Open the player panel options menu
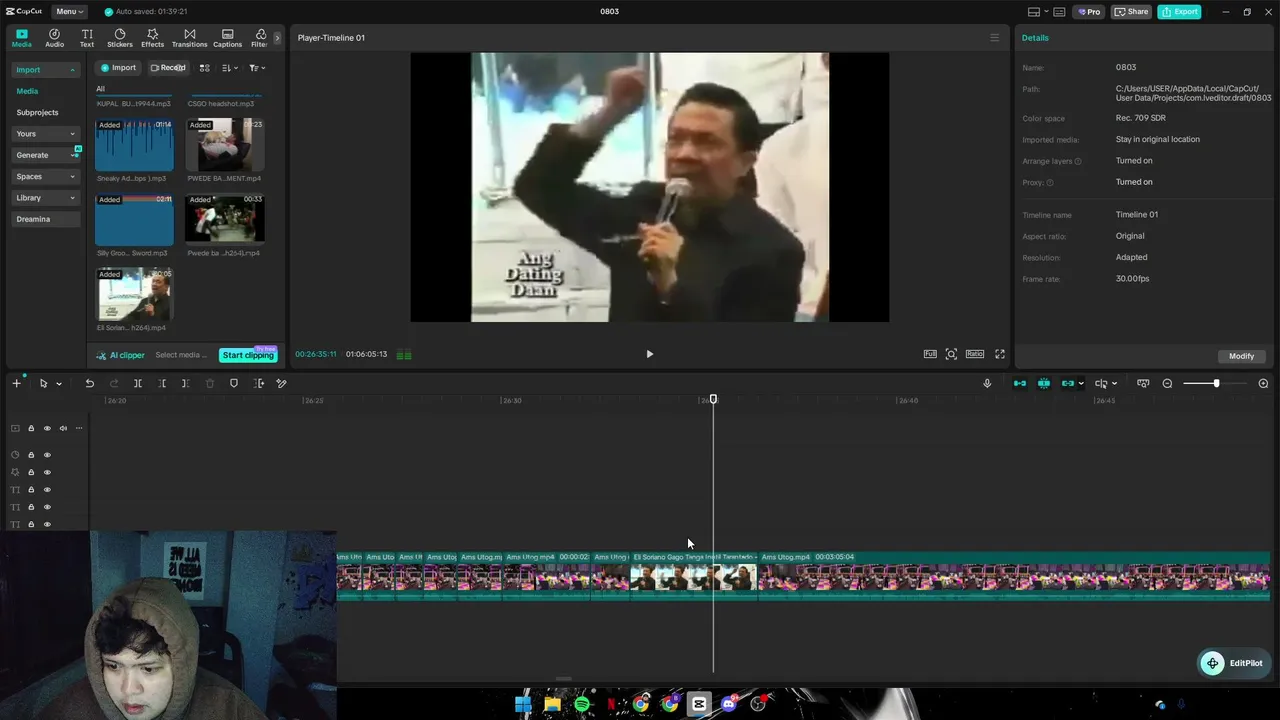Viewport: 1280px width, 720px height. [x=994, y=38]
